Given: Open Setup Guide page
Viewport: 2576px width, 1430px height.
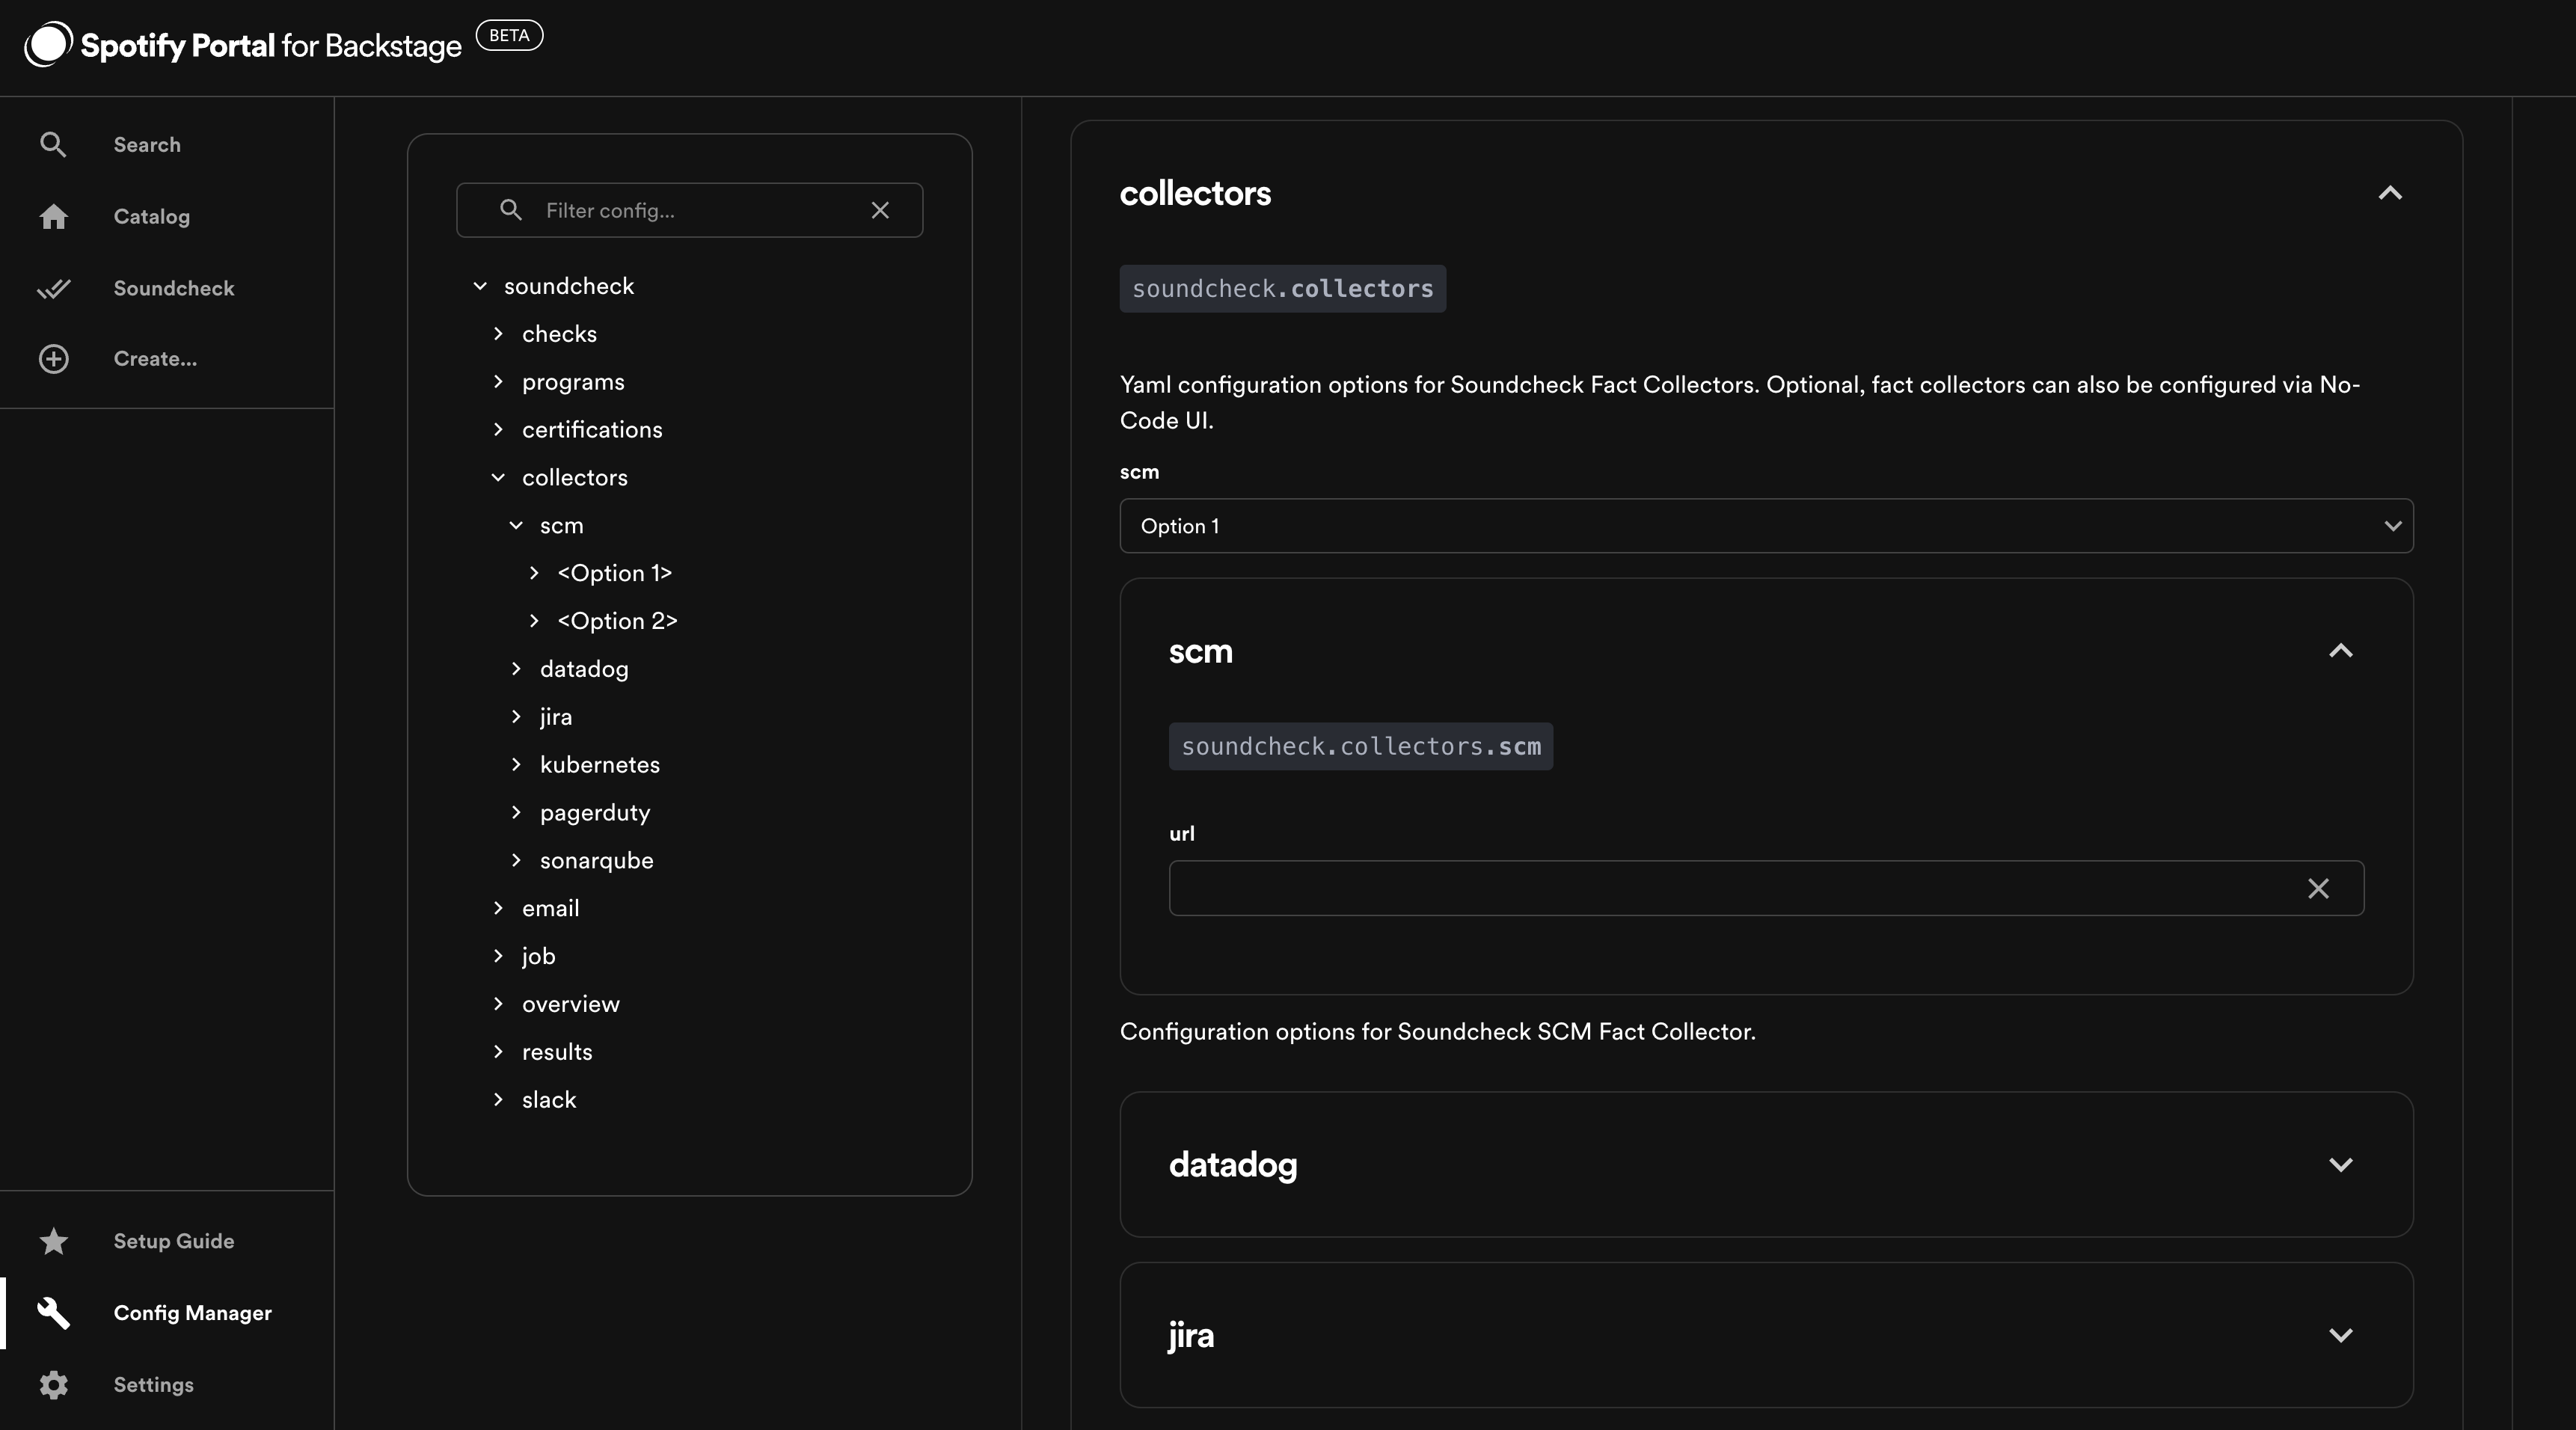Looking at the screenshot, I should (x=174, y=1241).
